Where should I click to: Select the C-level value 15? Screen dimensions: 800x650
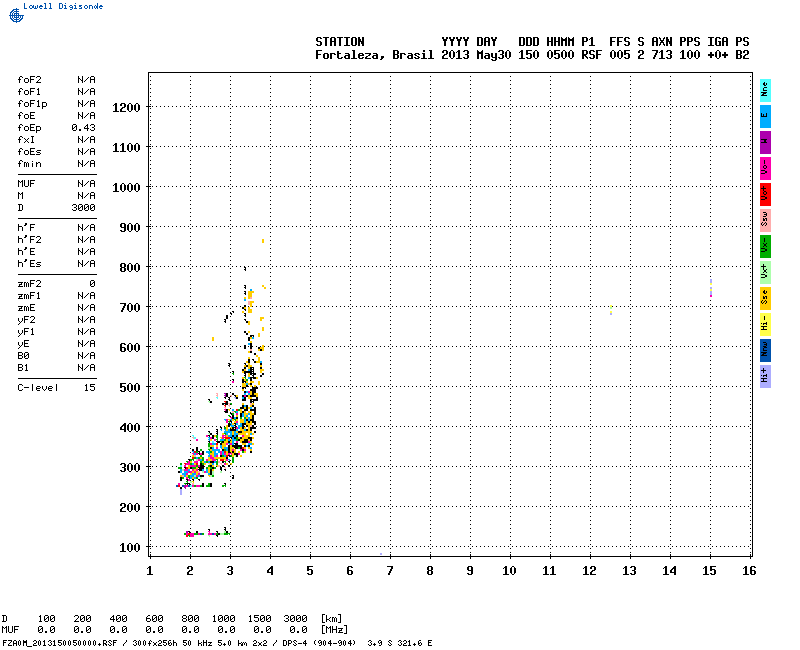tap(89, 387)
